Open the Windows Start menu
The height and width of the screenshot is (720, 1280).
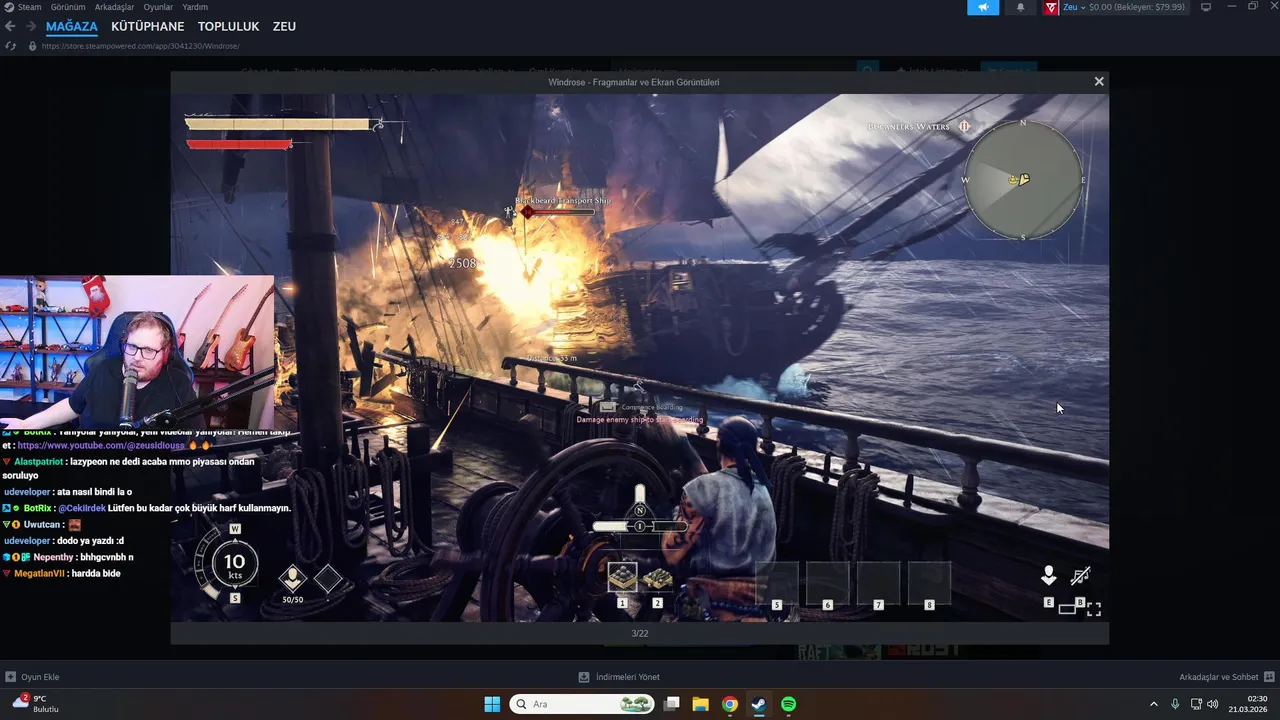pyautogui.click(x=492, y=704)
